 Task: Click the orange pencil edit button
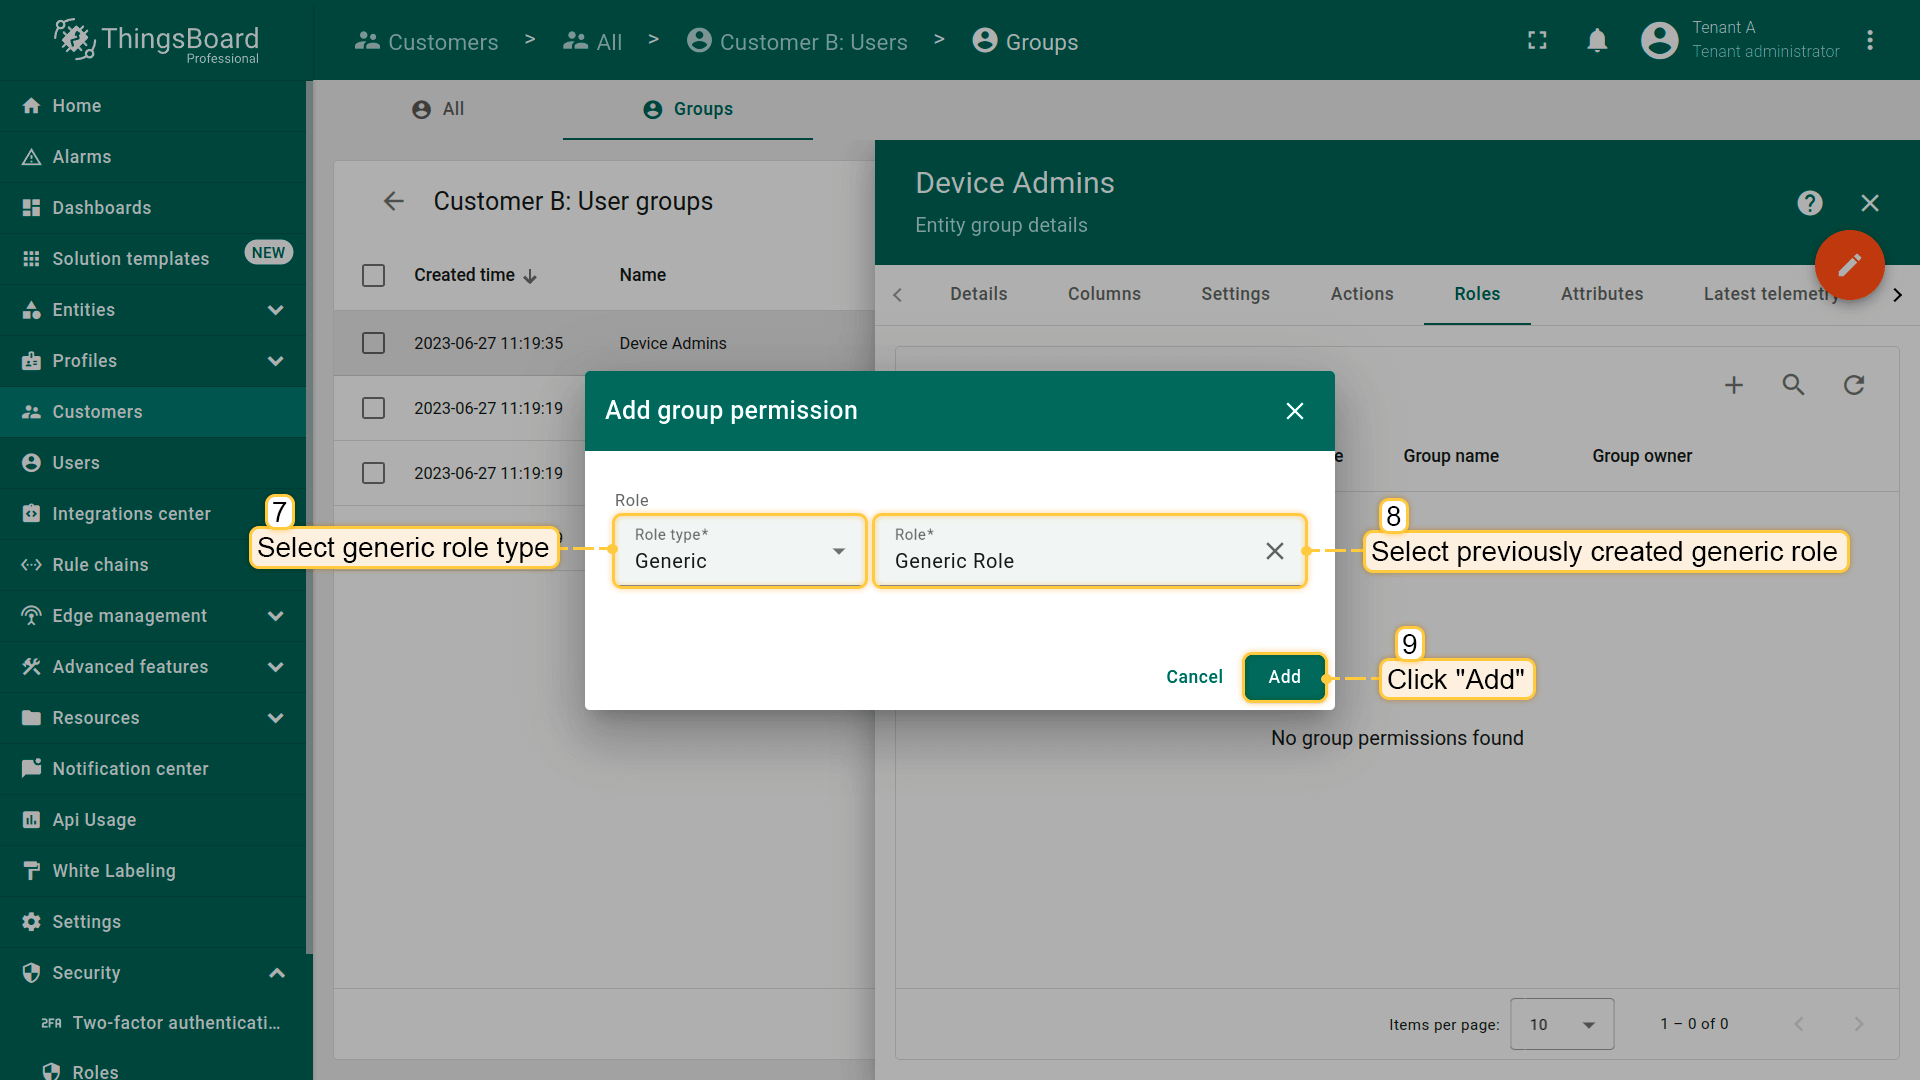click(x=1849, y=265)
